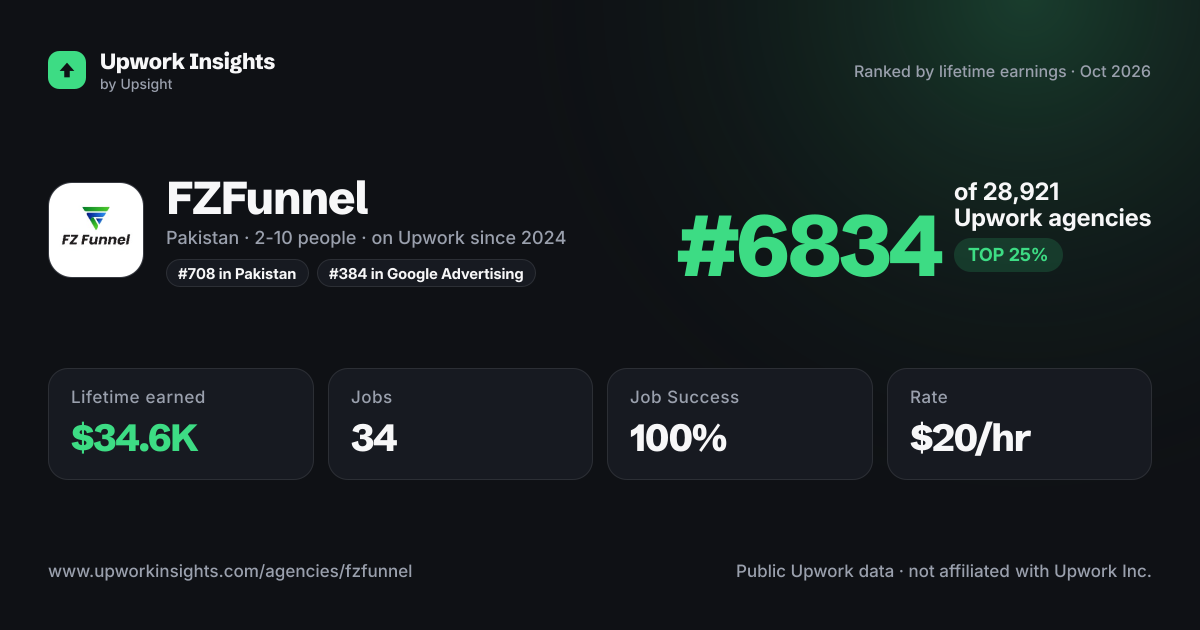
Task: Click the '#6834' rank number
Action: point(810,247)
